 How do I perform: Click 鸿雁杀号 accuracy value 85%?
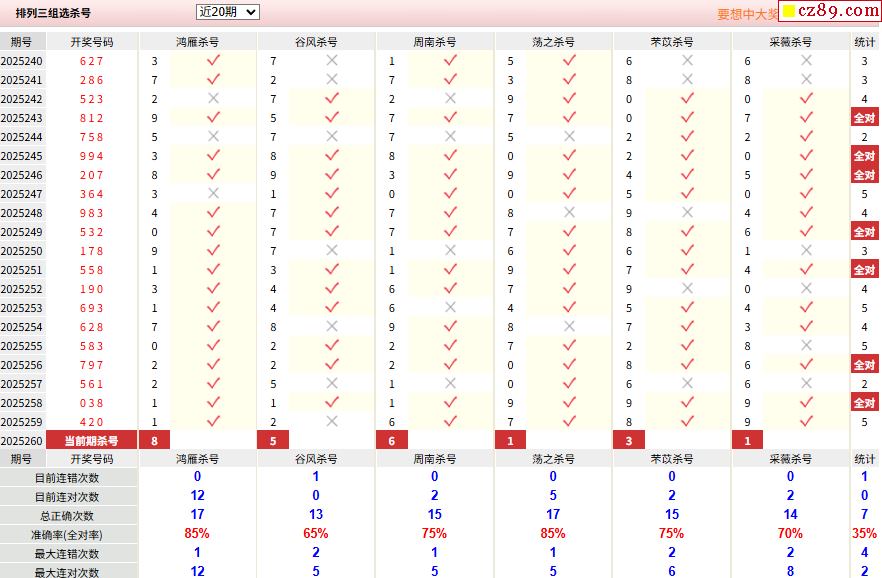(x=197, y=533)
